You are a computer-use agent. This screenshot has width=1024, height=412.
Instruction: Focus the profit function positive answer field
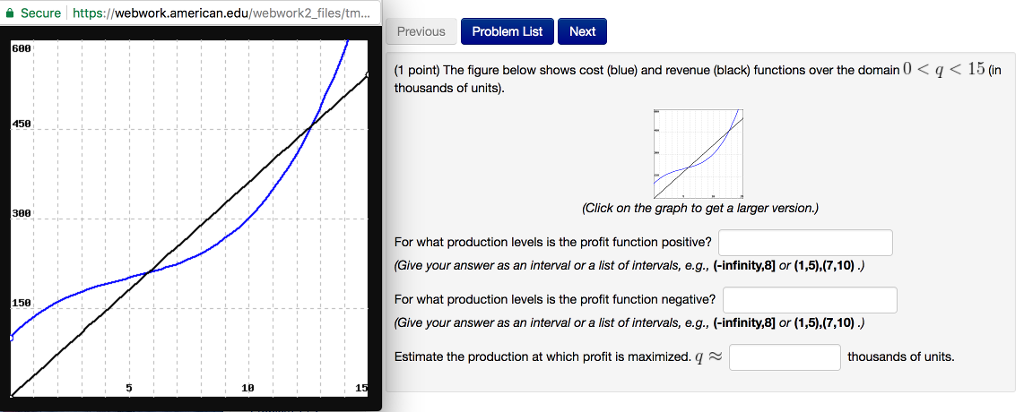805,242
